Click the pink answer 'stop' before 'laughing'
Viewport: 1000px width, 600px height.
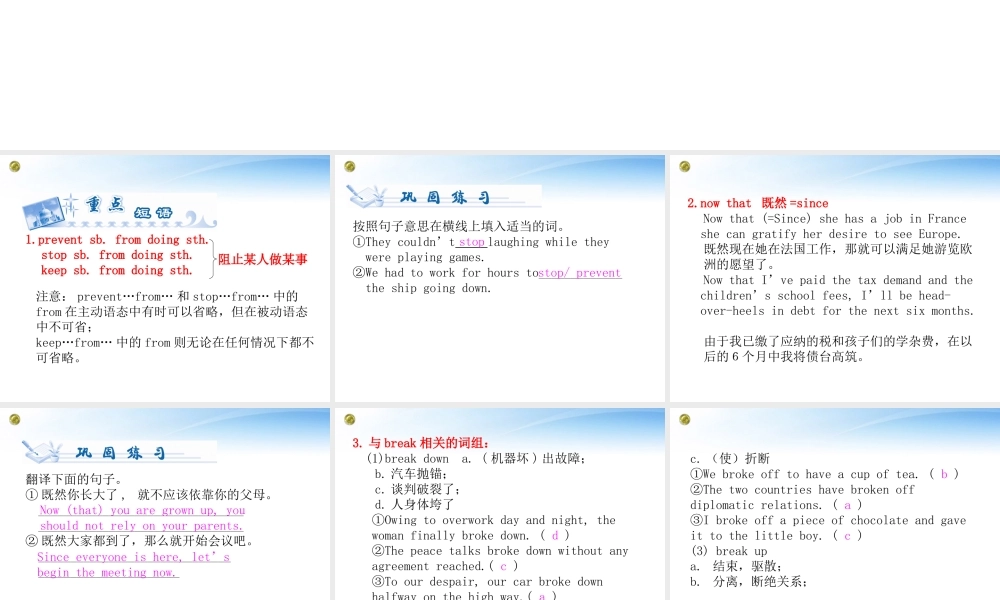pos(472,242)
